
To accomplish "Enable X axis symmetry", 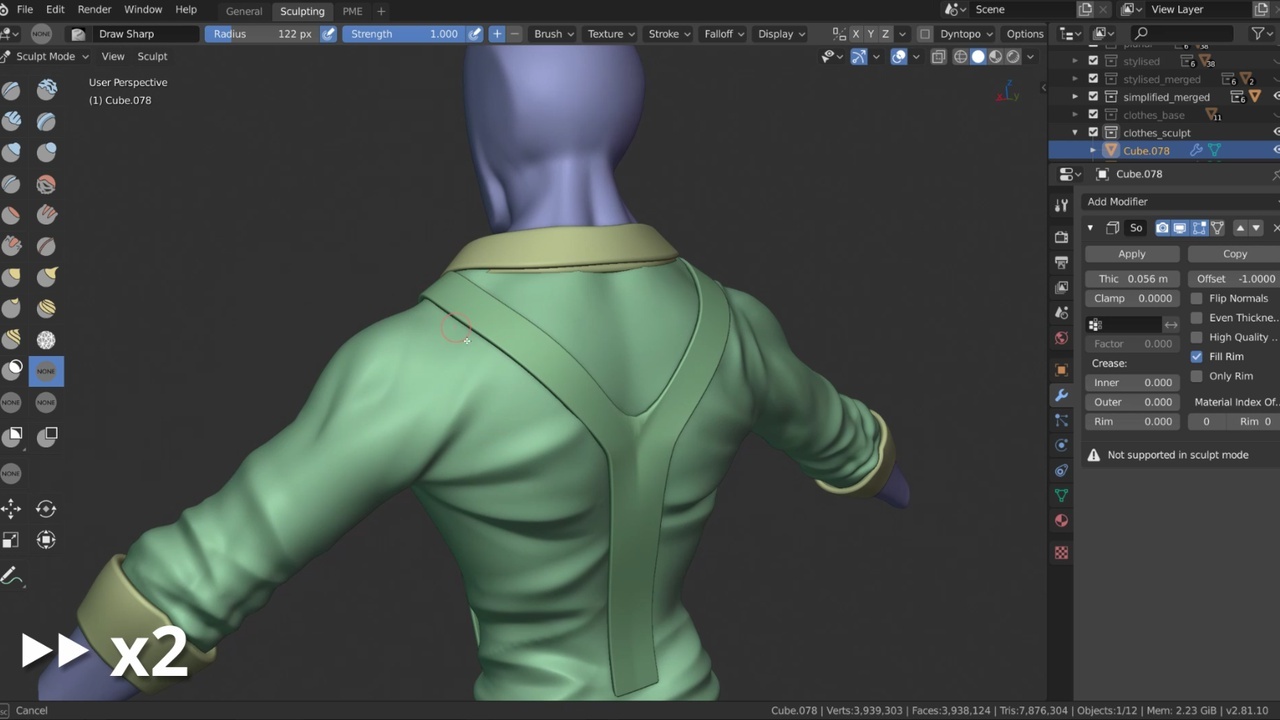I will click(855, 34).
